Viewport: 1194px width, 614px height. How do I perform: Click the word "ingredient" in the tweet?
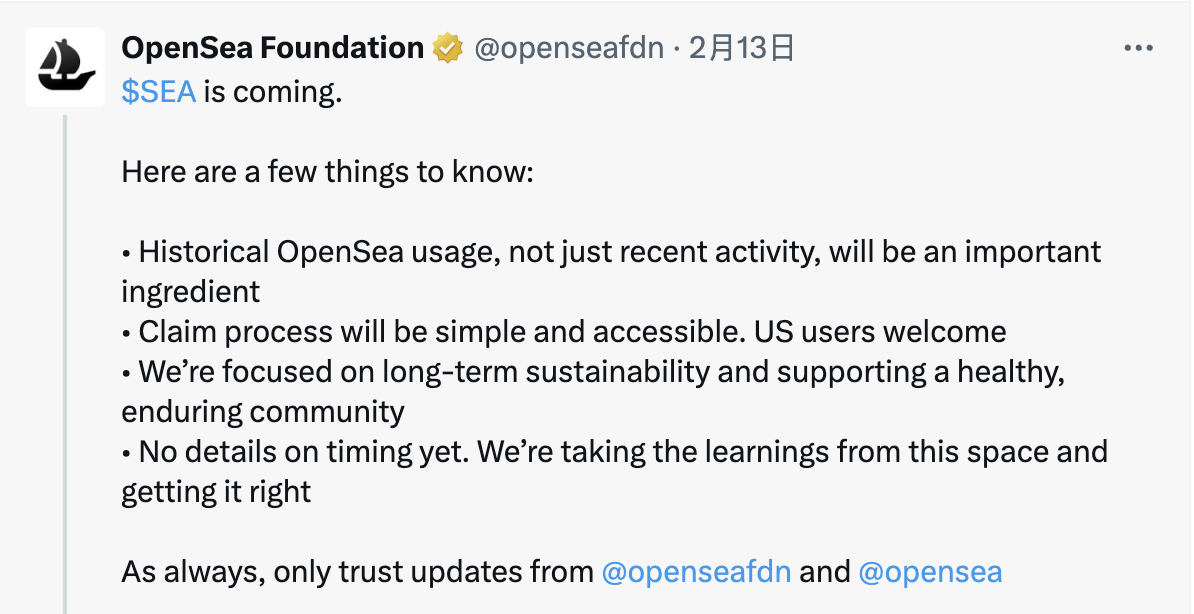click(x=190, y=292)
